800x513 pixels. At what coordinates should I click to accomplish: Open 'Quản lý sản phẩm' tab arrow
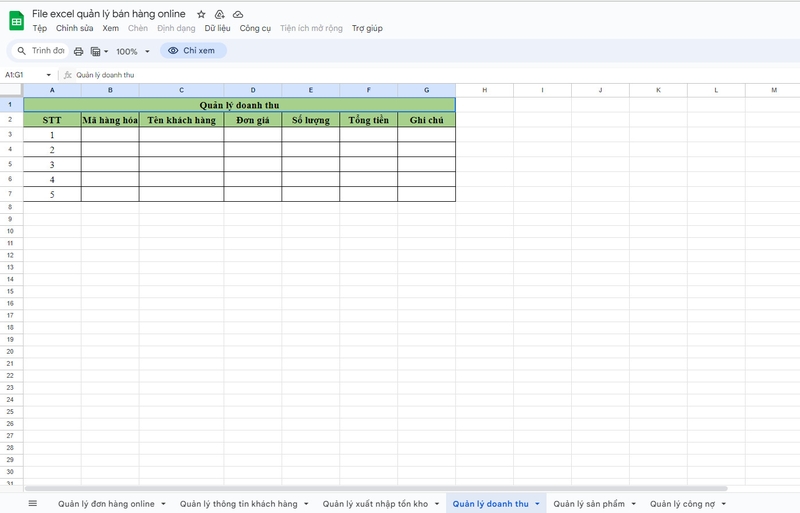[634, 504]
